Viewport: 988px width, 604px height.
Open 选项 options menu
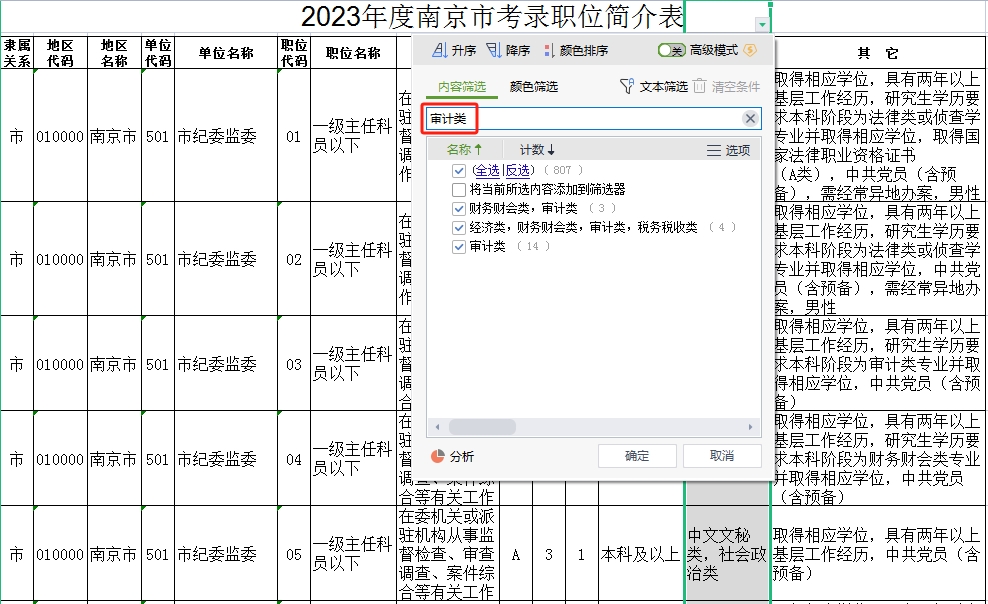coord(728,151)
